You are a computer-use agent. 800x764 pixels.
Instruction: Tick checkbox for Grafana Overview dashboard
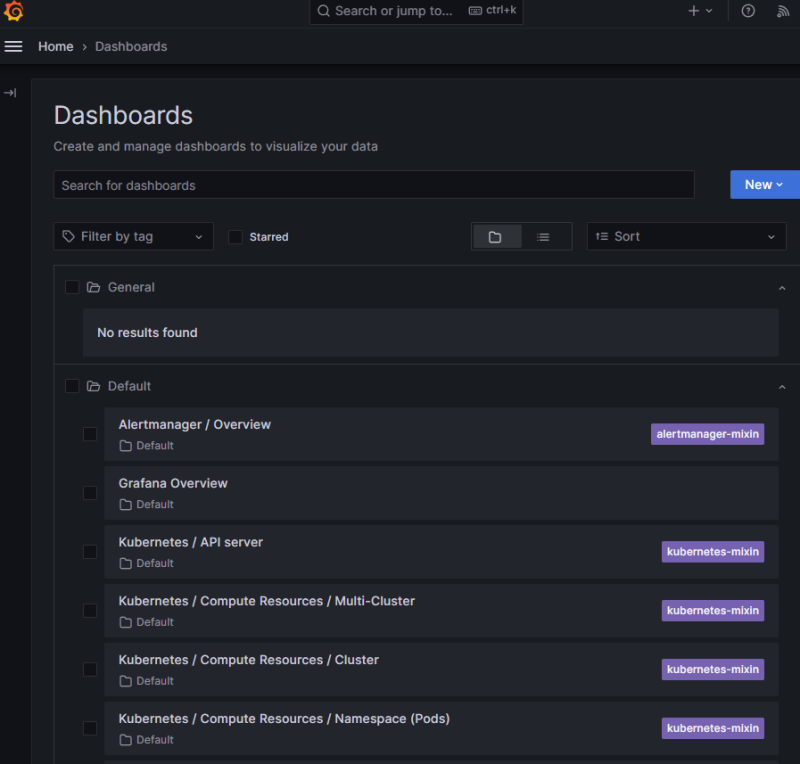(x=90, y=493)
